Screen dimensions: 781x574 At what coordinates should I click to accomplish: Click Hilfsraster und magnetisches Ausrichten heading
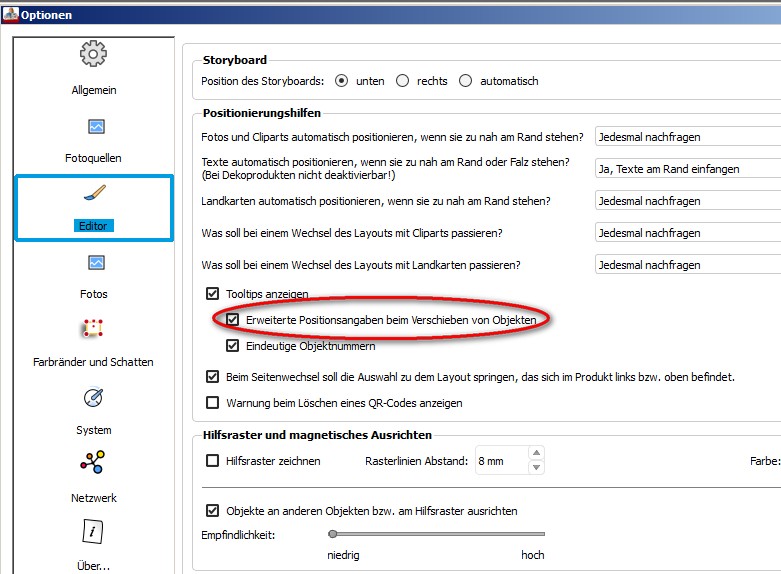point(317,435)
